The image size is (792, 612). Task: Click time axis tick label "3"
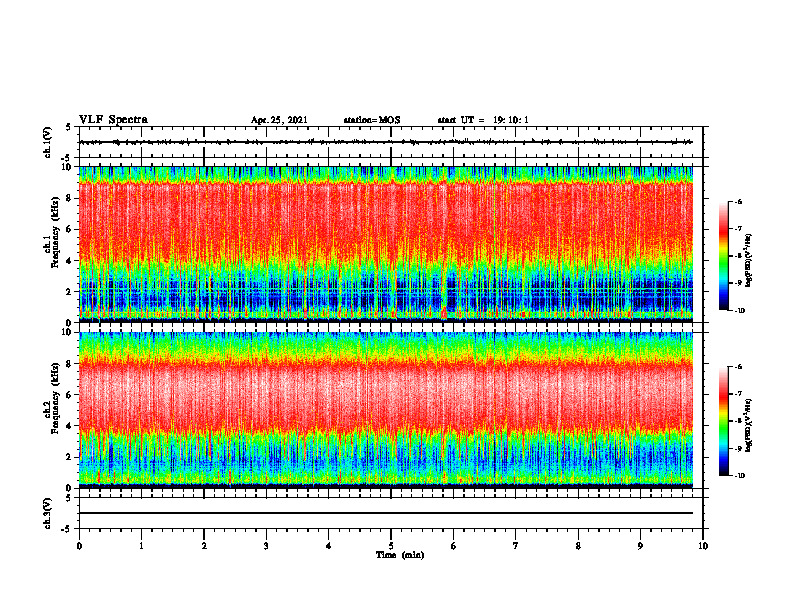click(x=266, y=546)
